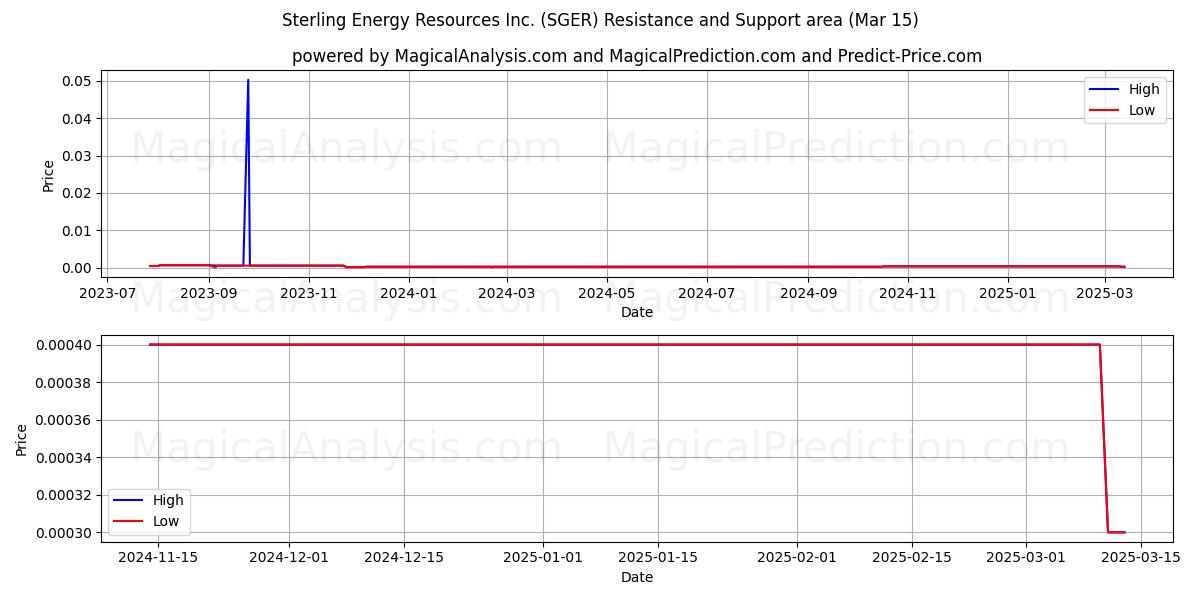Click 'Low' in the bottom chart legend
The height and width of the screenshot is (600, 1200).
click(166, 521)
